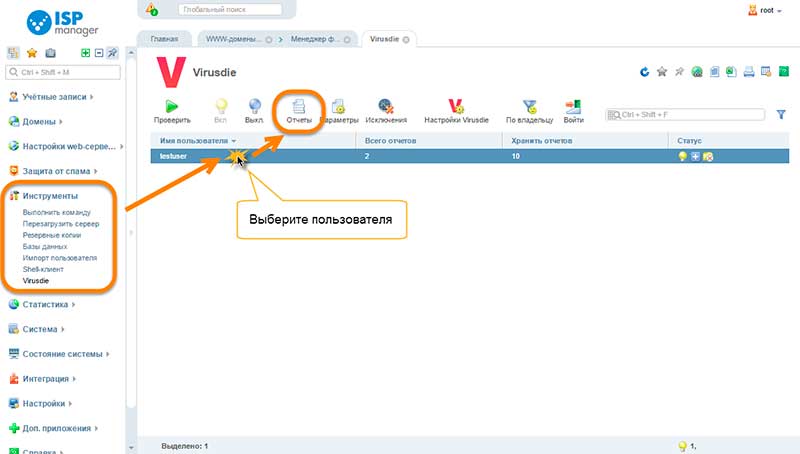Switch to the Главная tab
The height and width of the screenshot is (454, 800).
(x=164, y=39)
